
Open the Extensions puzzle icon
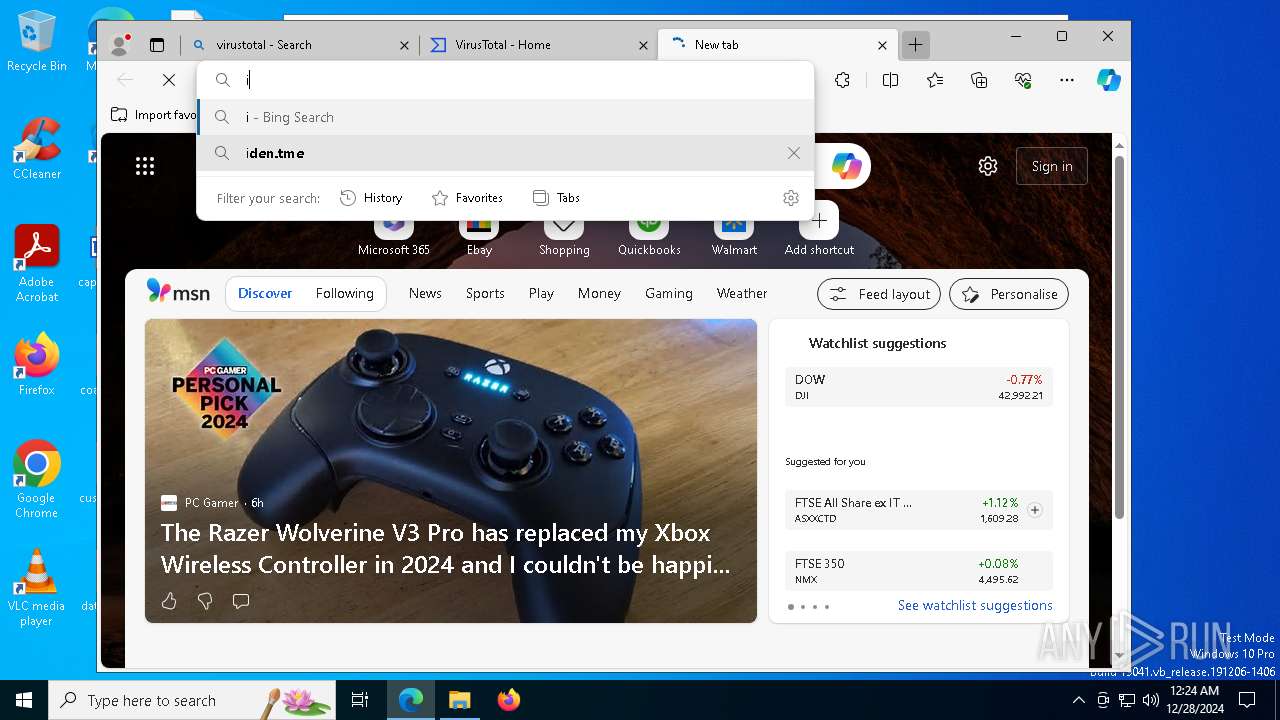843,80
